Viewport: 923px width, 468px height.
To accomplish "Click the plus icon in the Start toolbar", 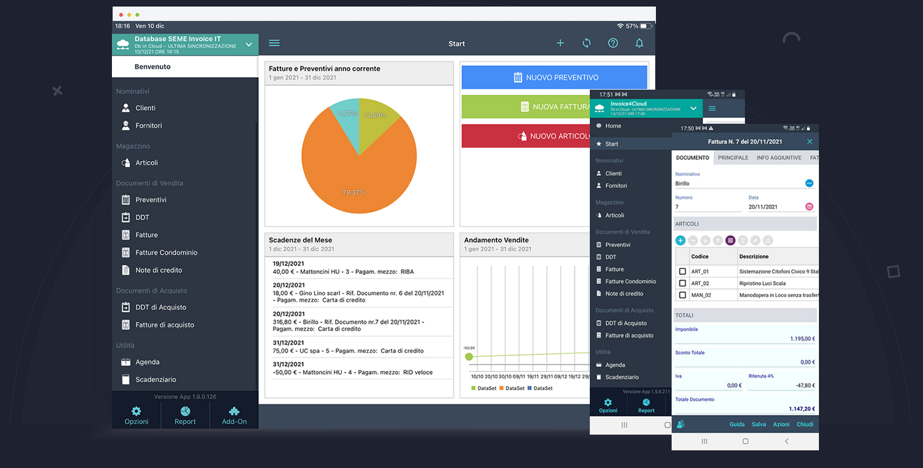I will (x=560, y=43).
